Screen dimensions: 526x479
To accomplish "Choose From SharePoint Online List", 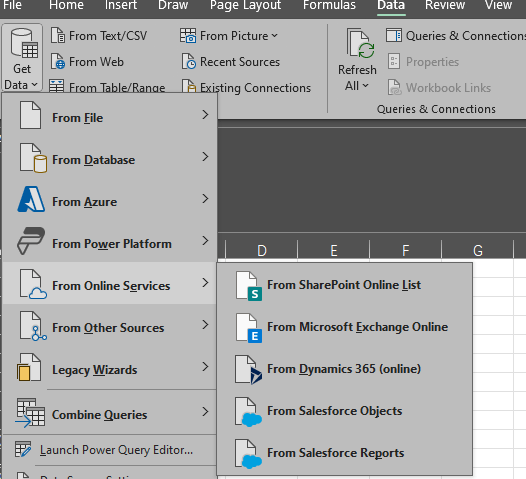I will tap(345, 285).
